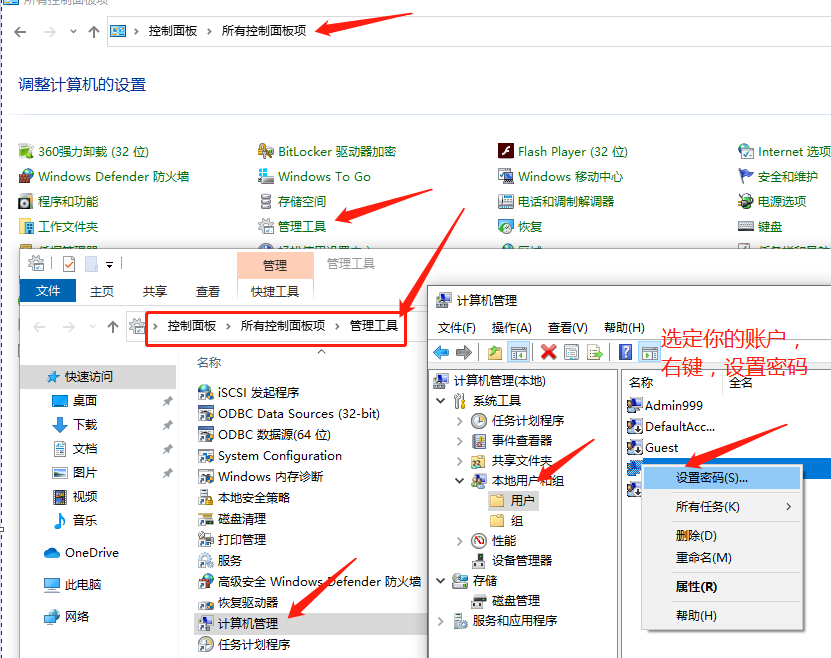Click the Control Panel back navigation arrow
Image resolution: width=831 pixels, height=658 pixels.
[20, 32]
